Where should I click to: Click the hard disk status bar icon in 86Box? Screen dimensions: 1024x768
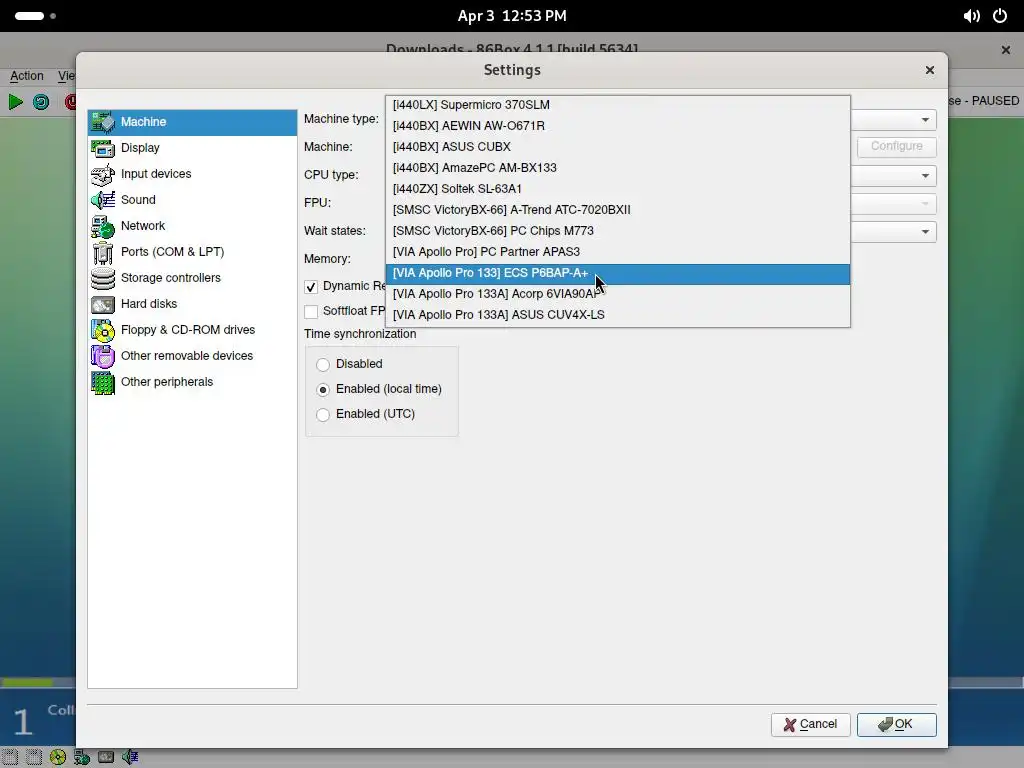tap(106, 757)
